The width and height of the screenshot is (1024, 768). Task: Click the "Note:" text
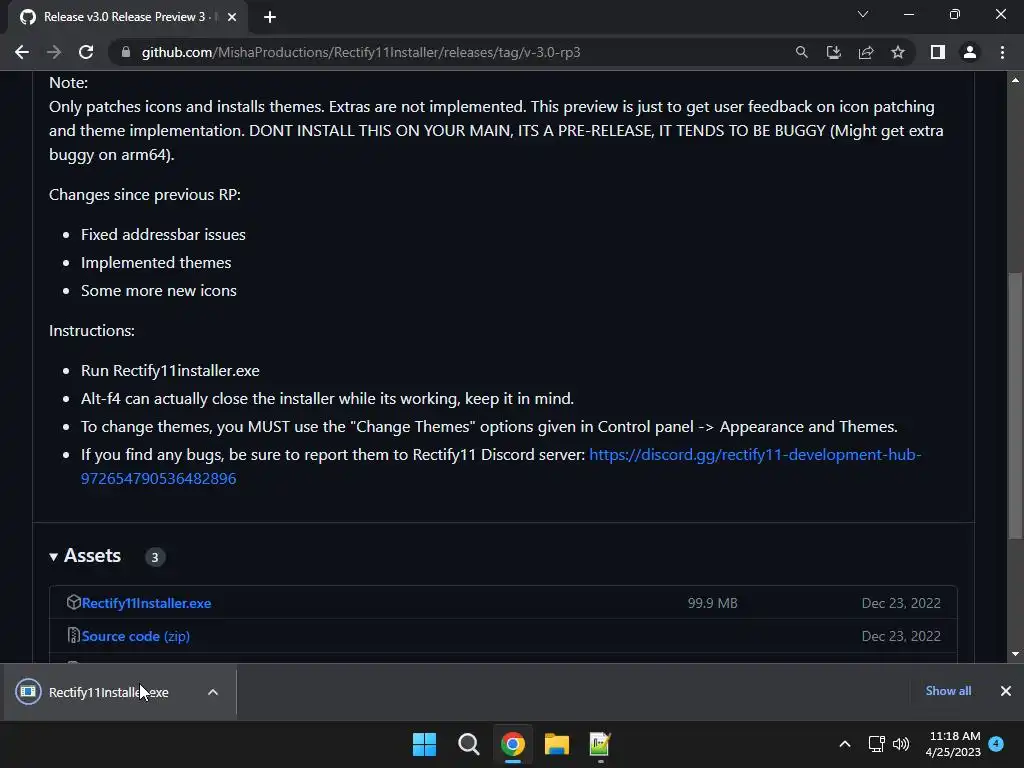pyautogui.click(x=69, y=82)
